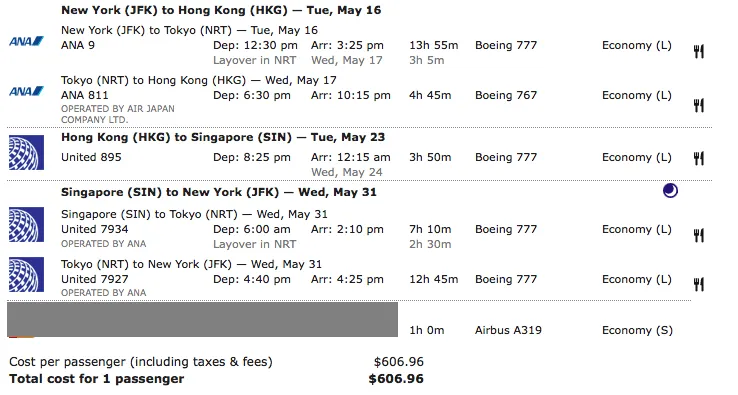Click the meal icon on the United 895 row
This screenshot has width=738, height=395.
699,159
